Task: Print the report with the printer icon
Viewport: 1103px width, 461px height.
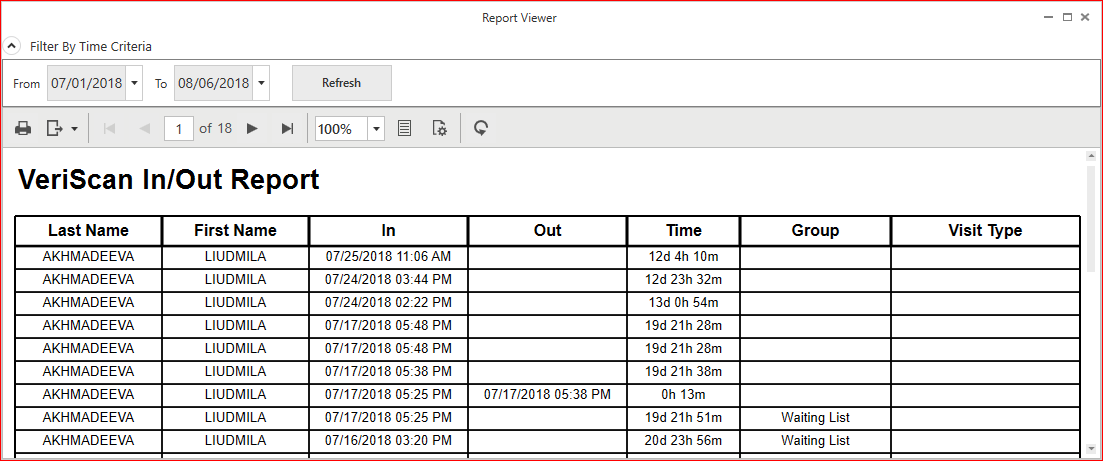Action: [x=23, y=129]
